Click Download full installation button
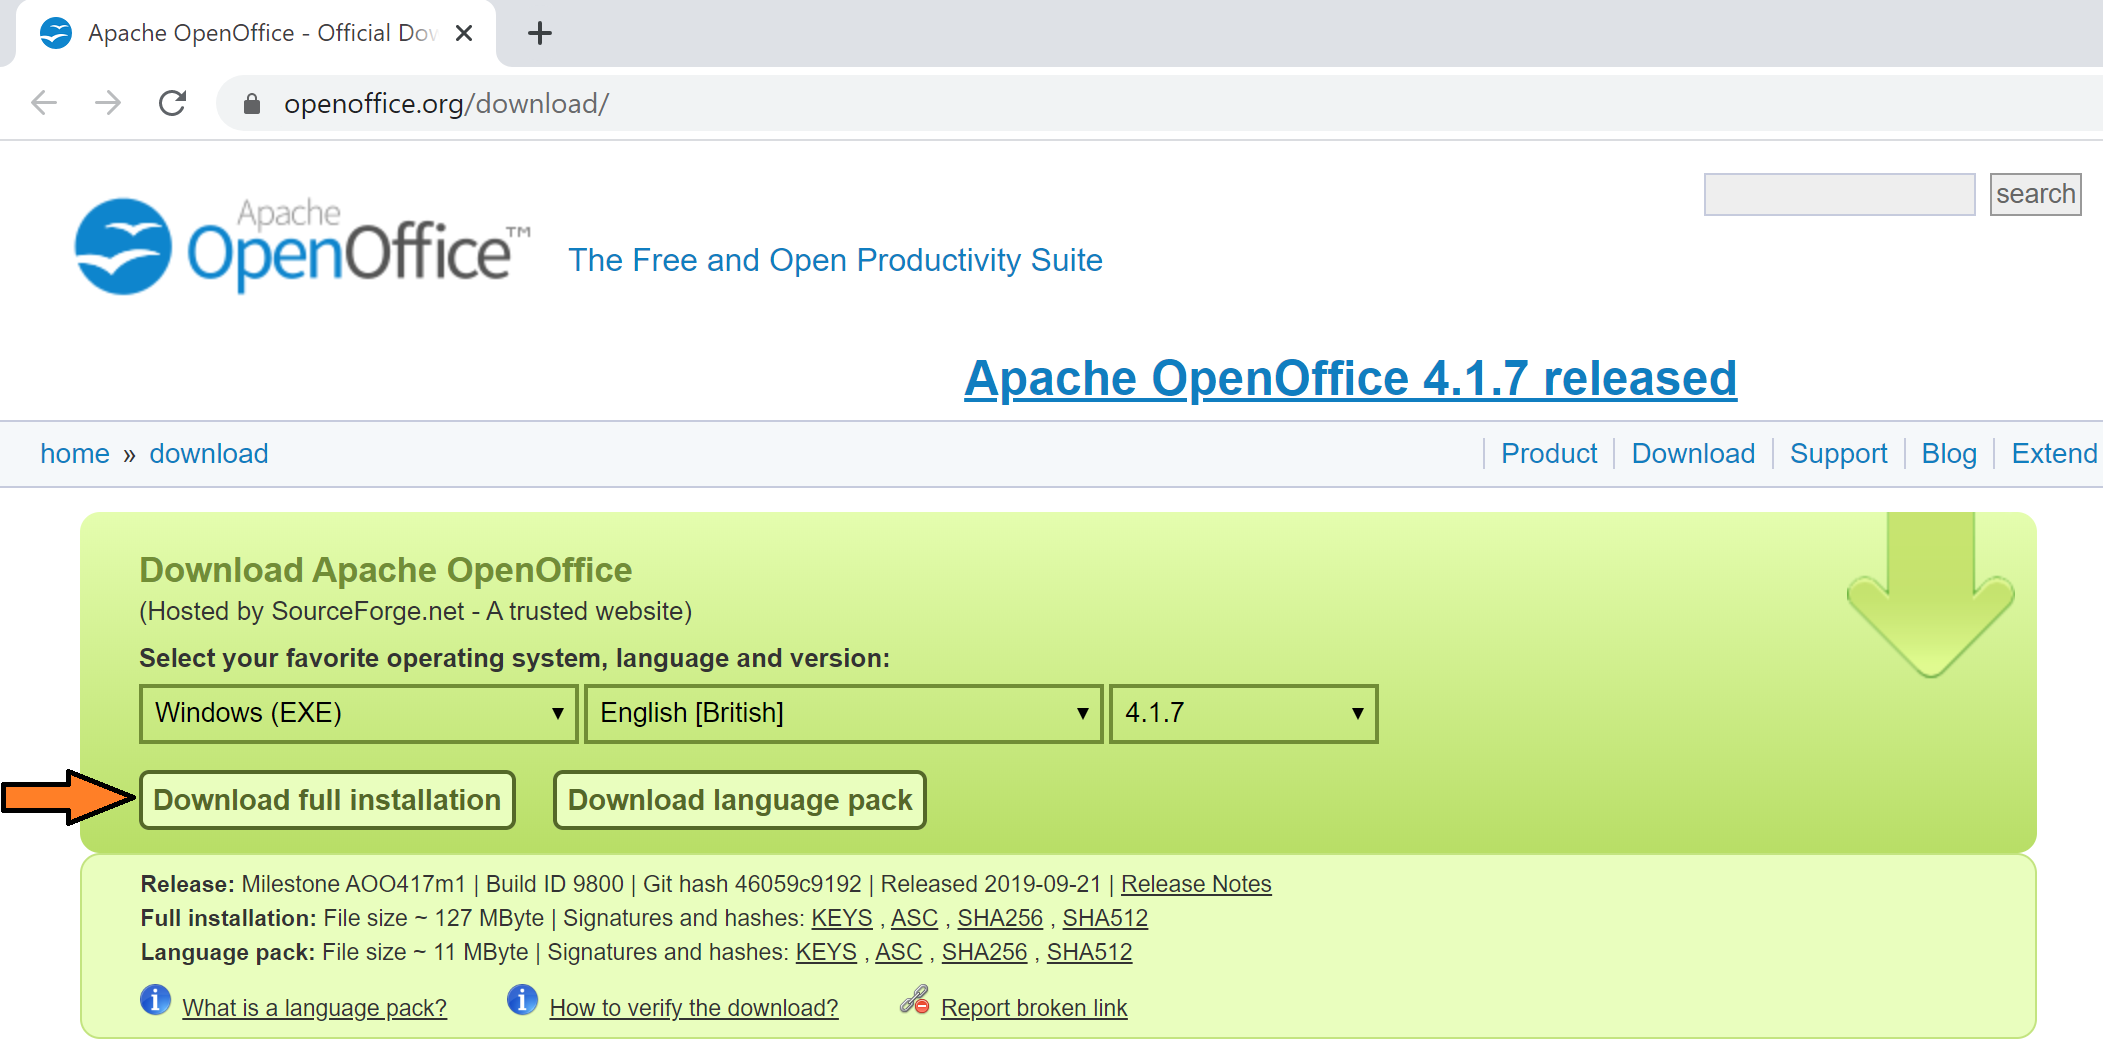This screenshot has height=1050, width=2103. coord(327,800)
